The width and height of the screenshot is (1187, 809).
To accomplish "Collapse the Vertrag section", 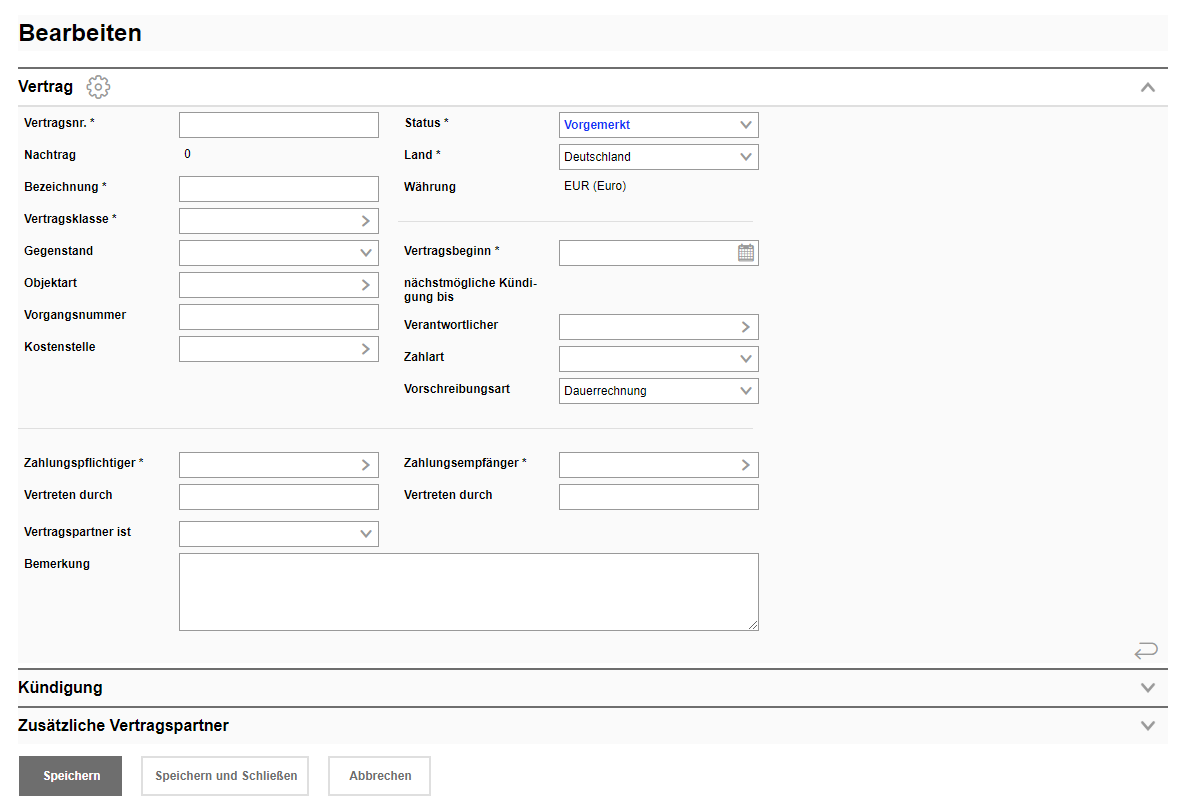I will (x=1148, y=87).
